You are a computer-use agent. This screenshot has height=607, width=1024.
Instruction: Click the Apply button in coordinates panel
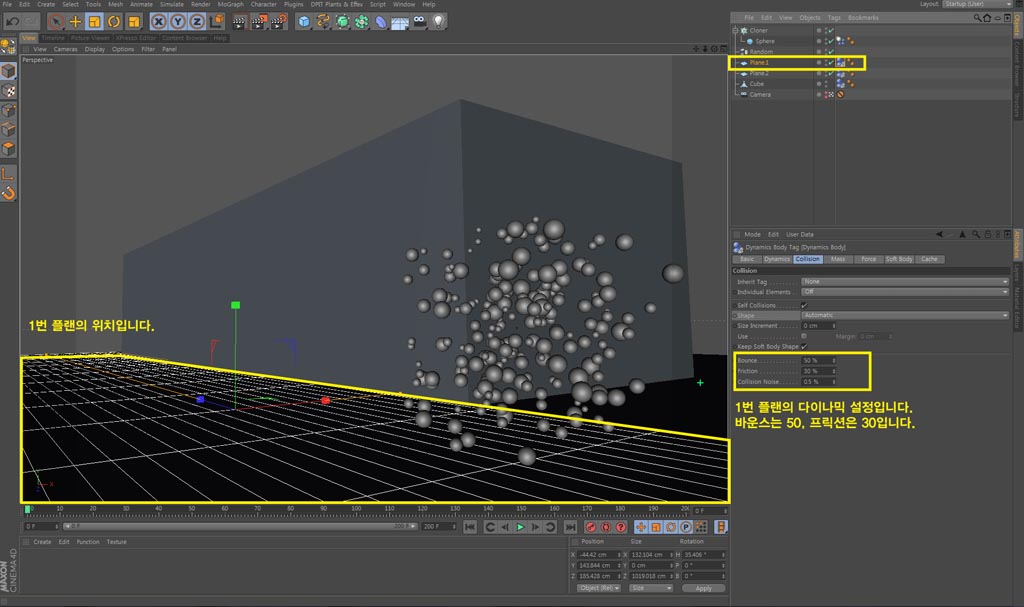[703, 588]
